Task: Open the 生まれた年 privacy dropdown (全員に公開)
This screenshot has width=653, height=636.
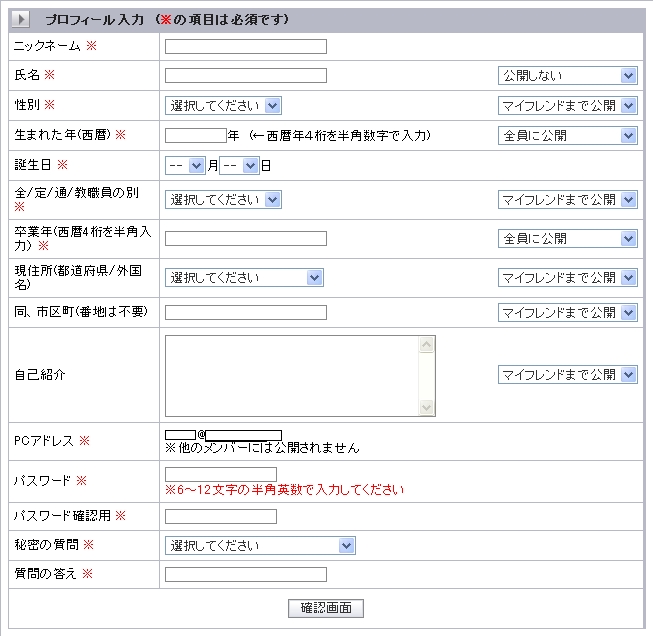Action: click(x=568, y=135)
